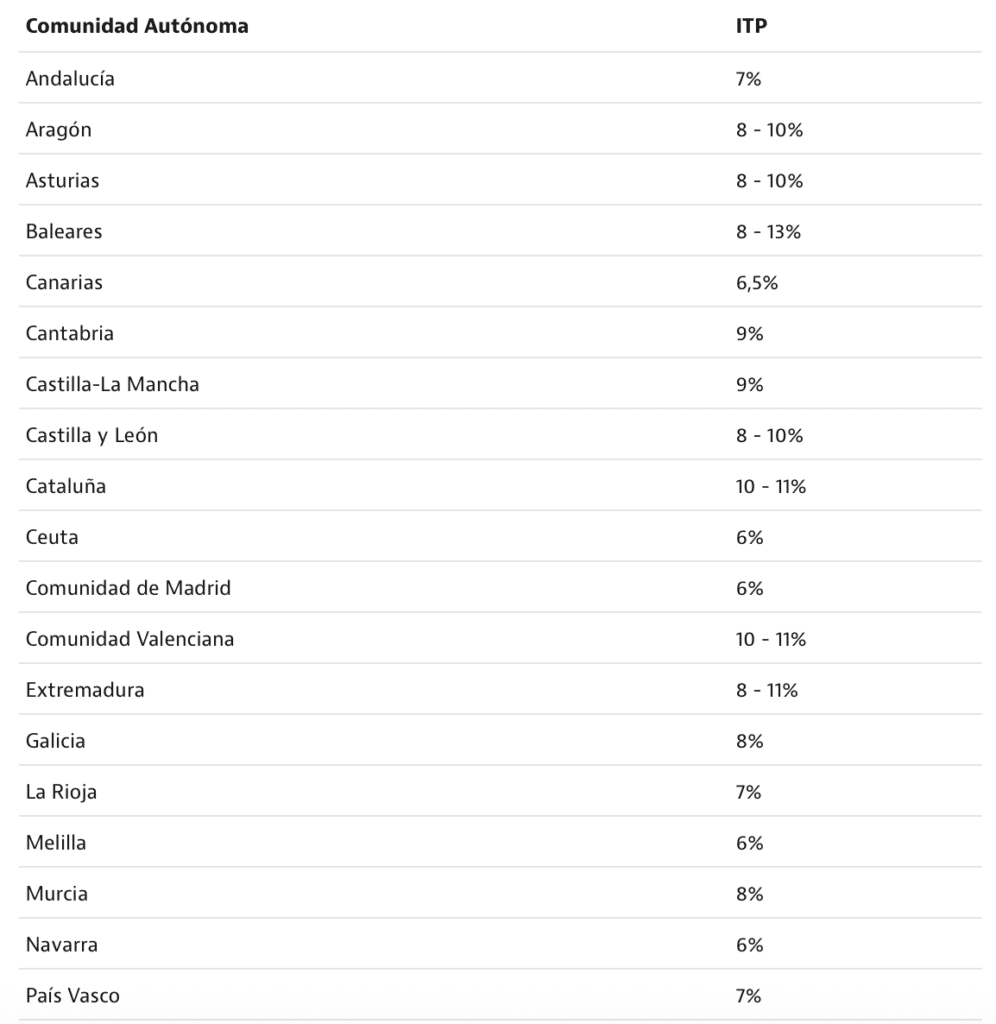Select the La Rioja cell
The width and height of the screenshot is (996, 1024).
(x=61, y=792)
